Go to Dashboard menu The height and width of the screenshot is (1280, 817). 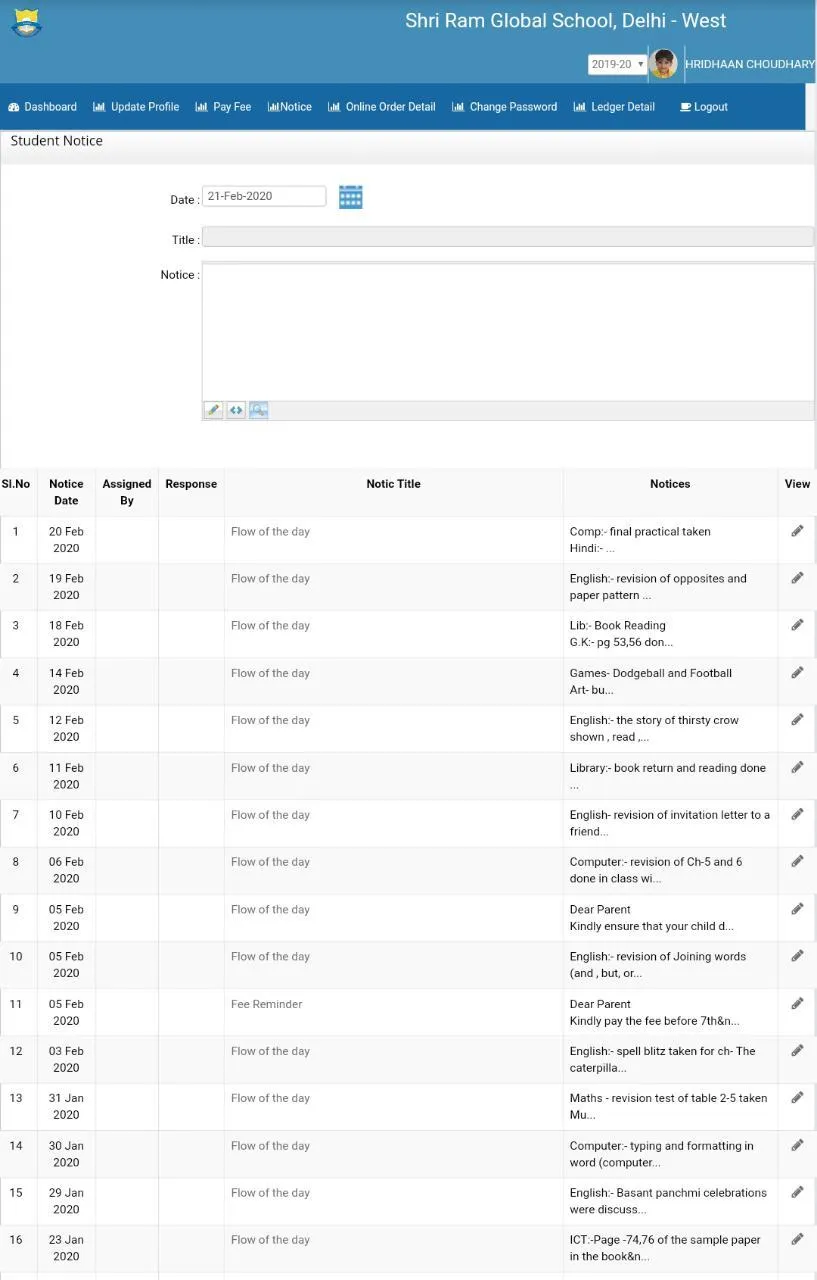coord(42,107)
